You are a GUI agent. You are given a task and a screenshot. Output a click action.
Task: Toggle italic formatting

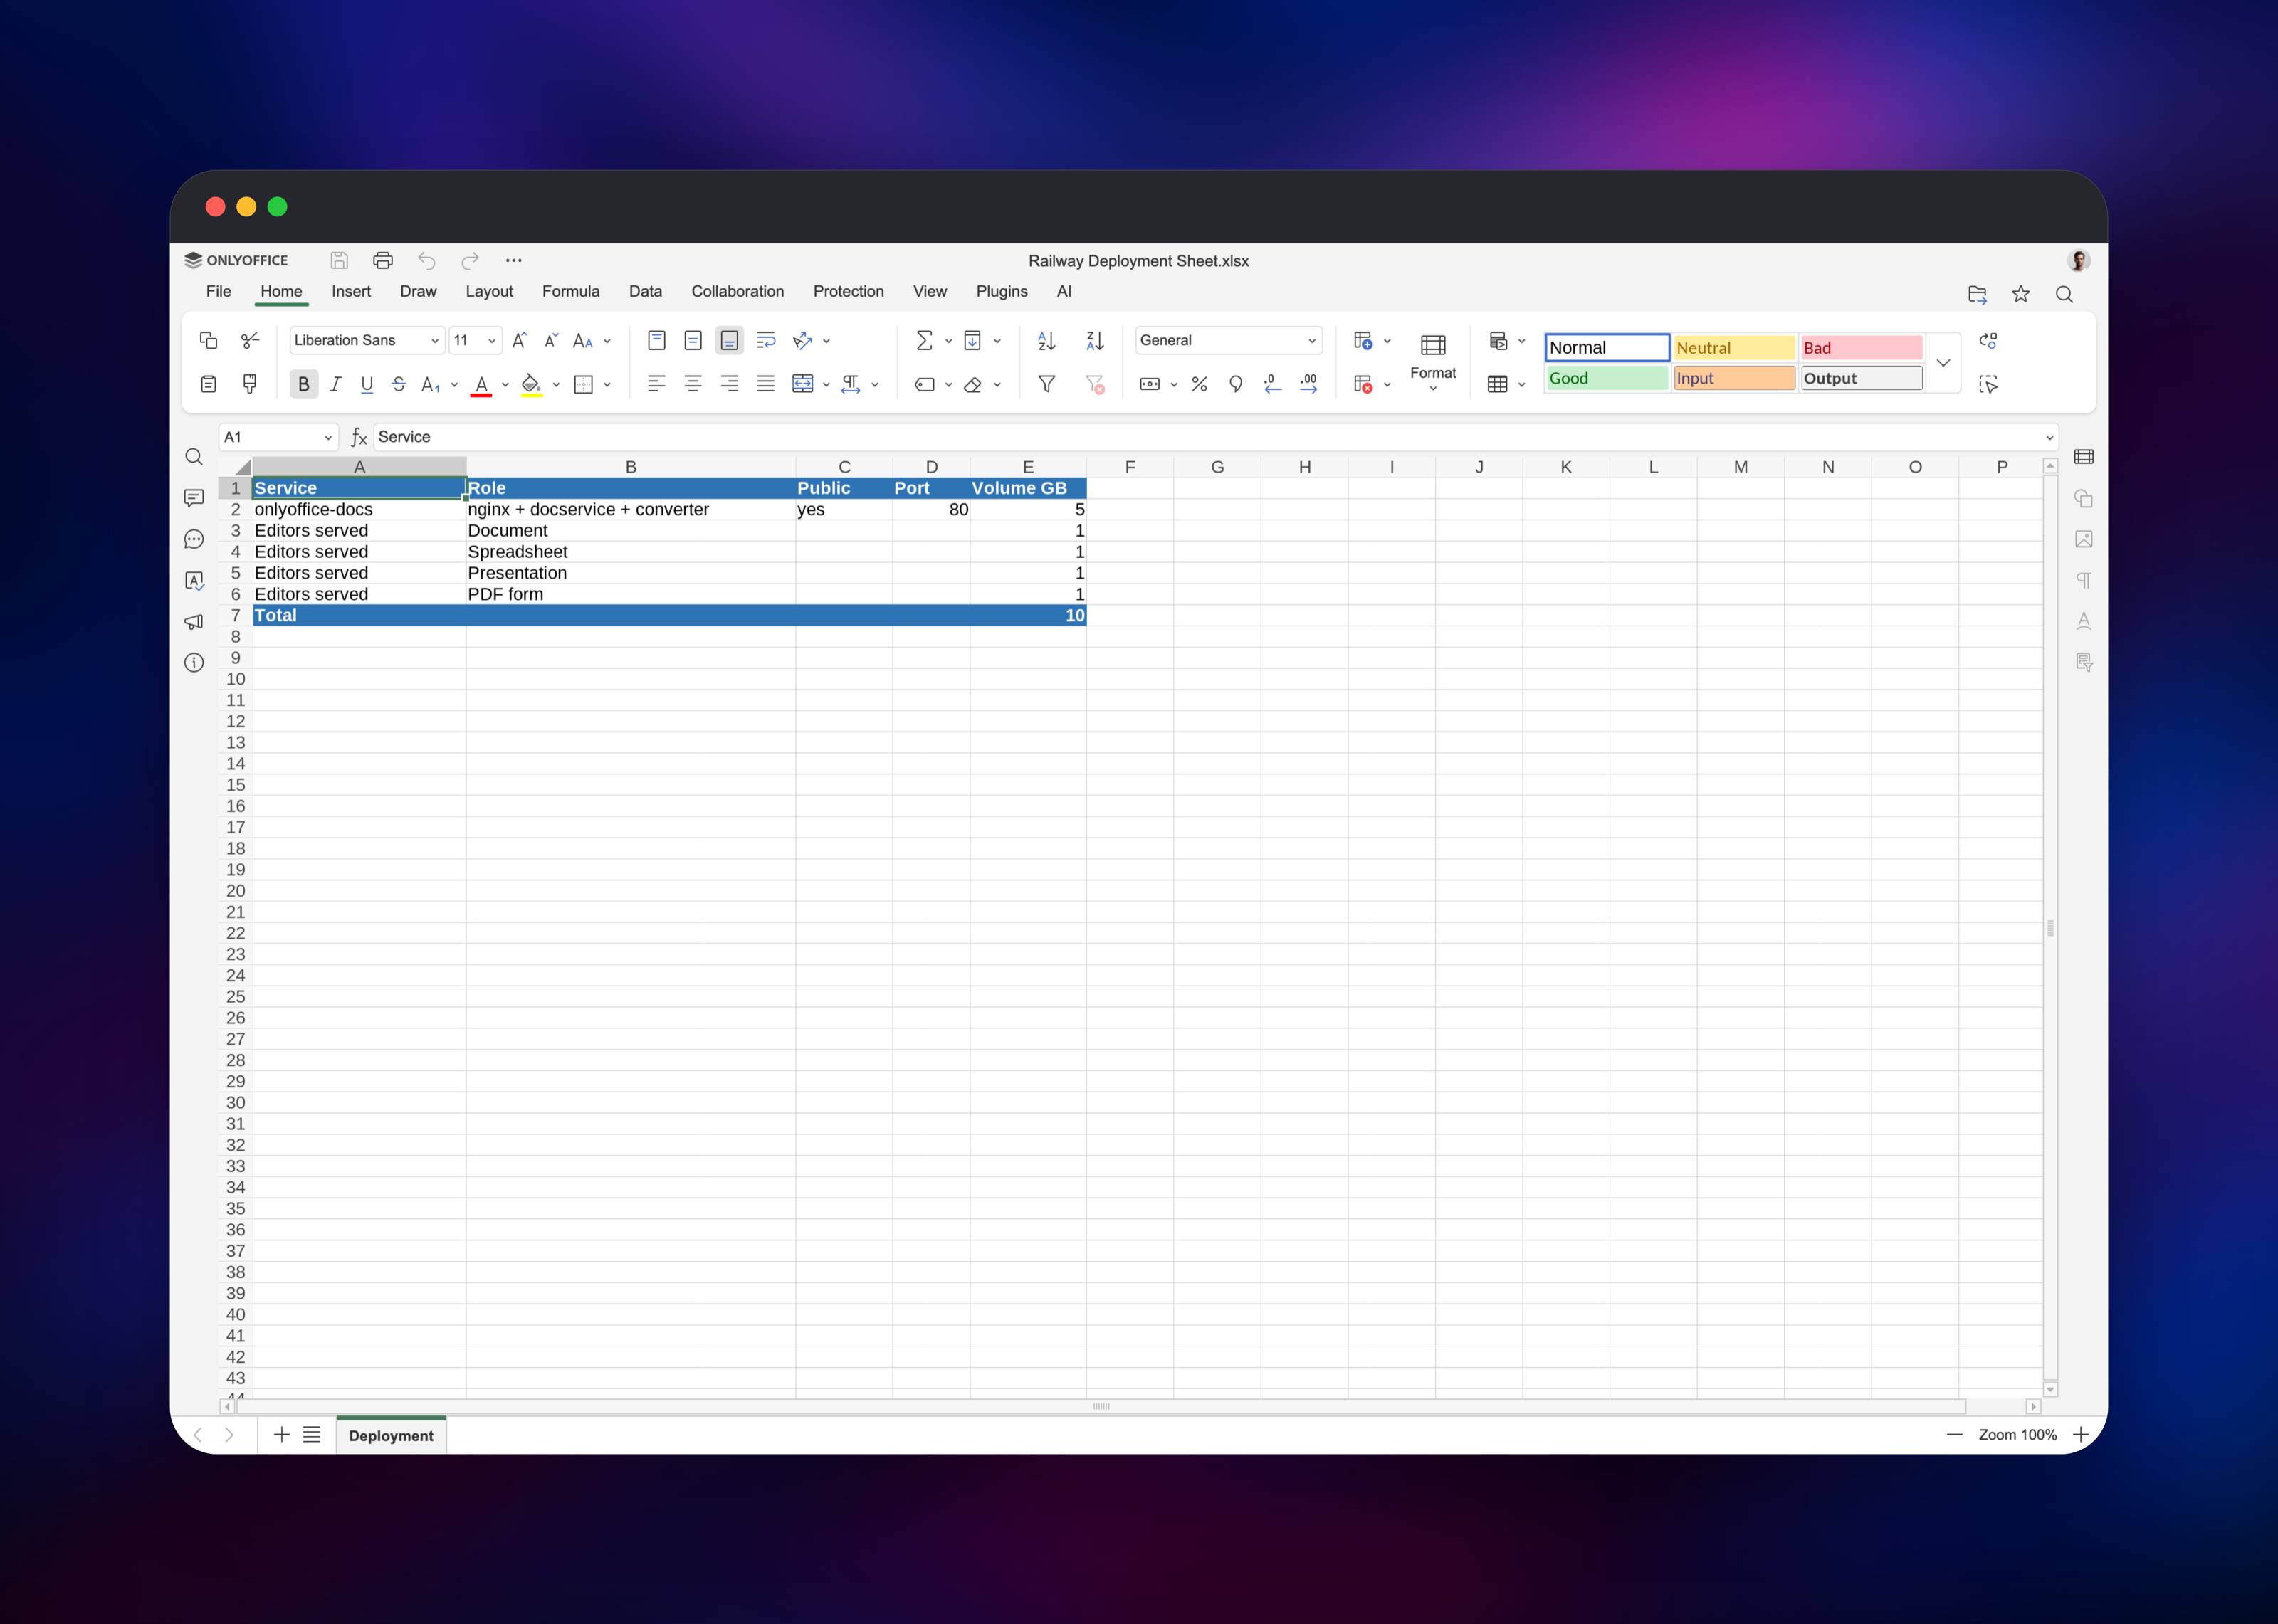point(336,384)
